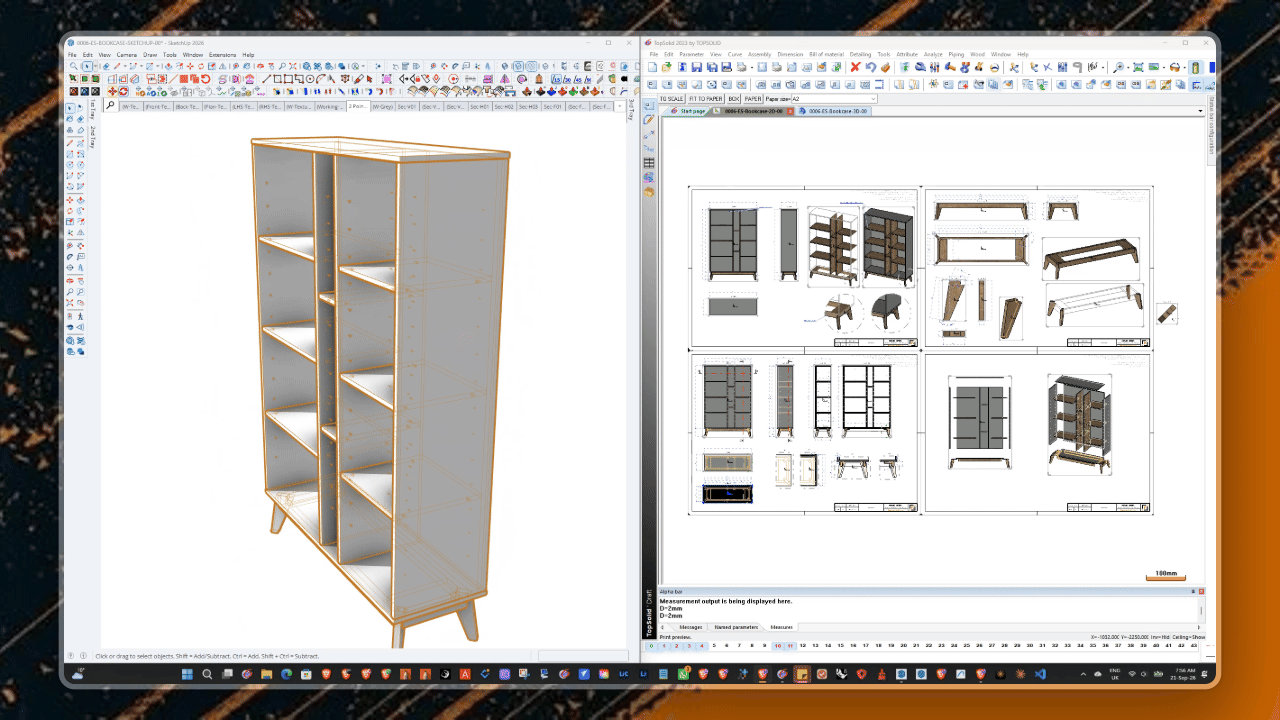Click TopSolid Open folder icon

(666, 67)
